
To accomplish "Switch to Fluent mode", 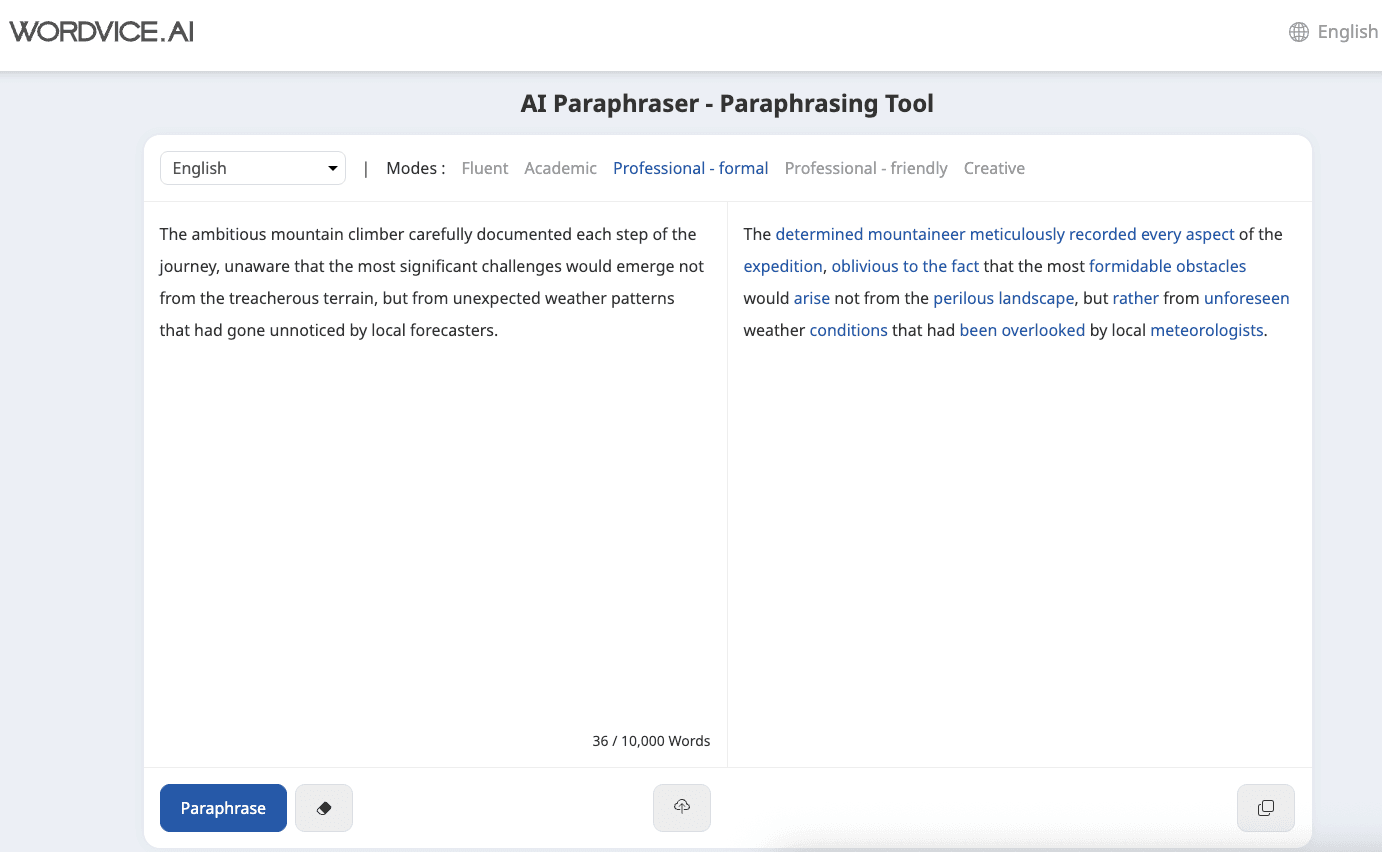I will pos(484,168).
